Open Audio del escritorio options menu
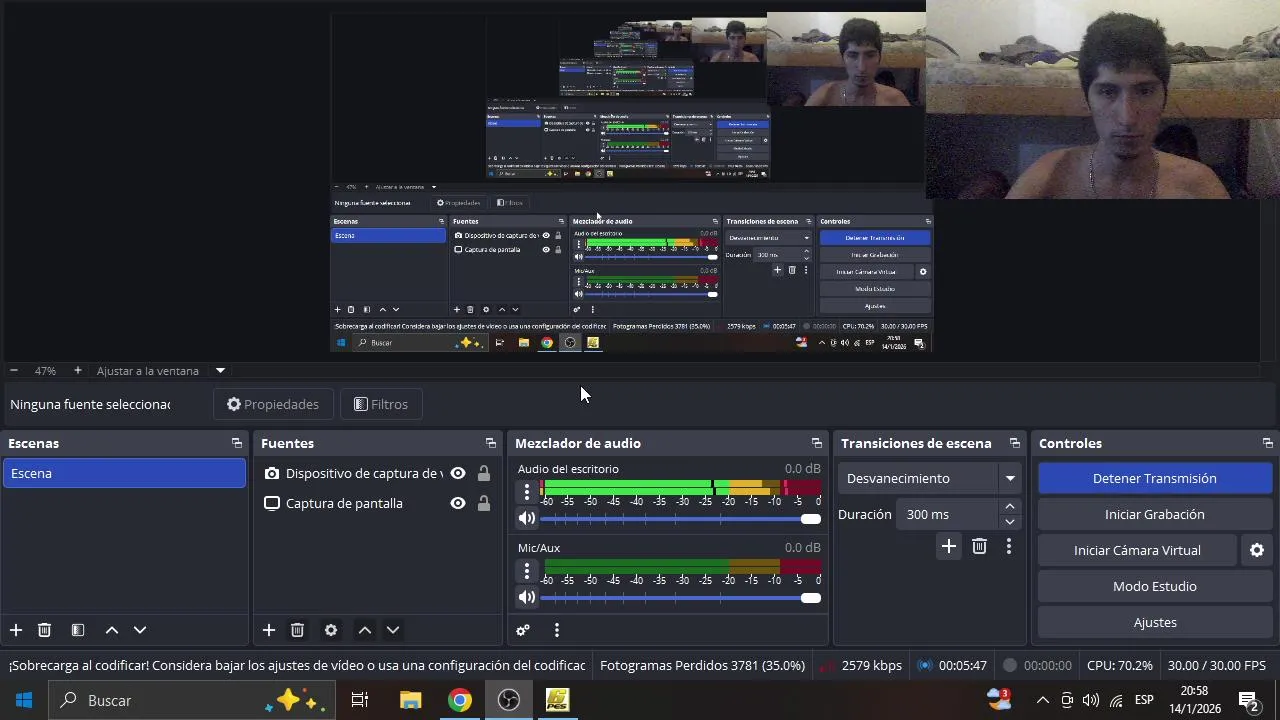The width and height of the screenshot is (1280, 720). tap(527, 491)
